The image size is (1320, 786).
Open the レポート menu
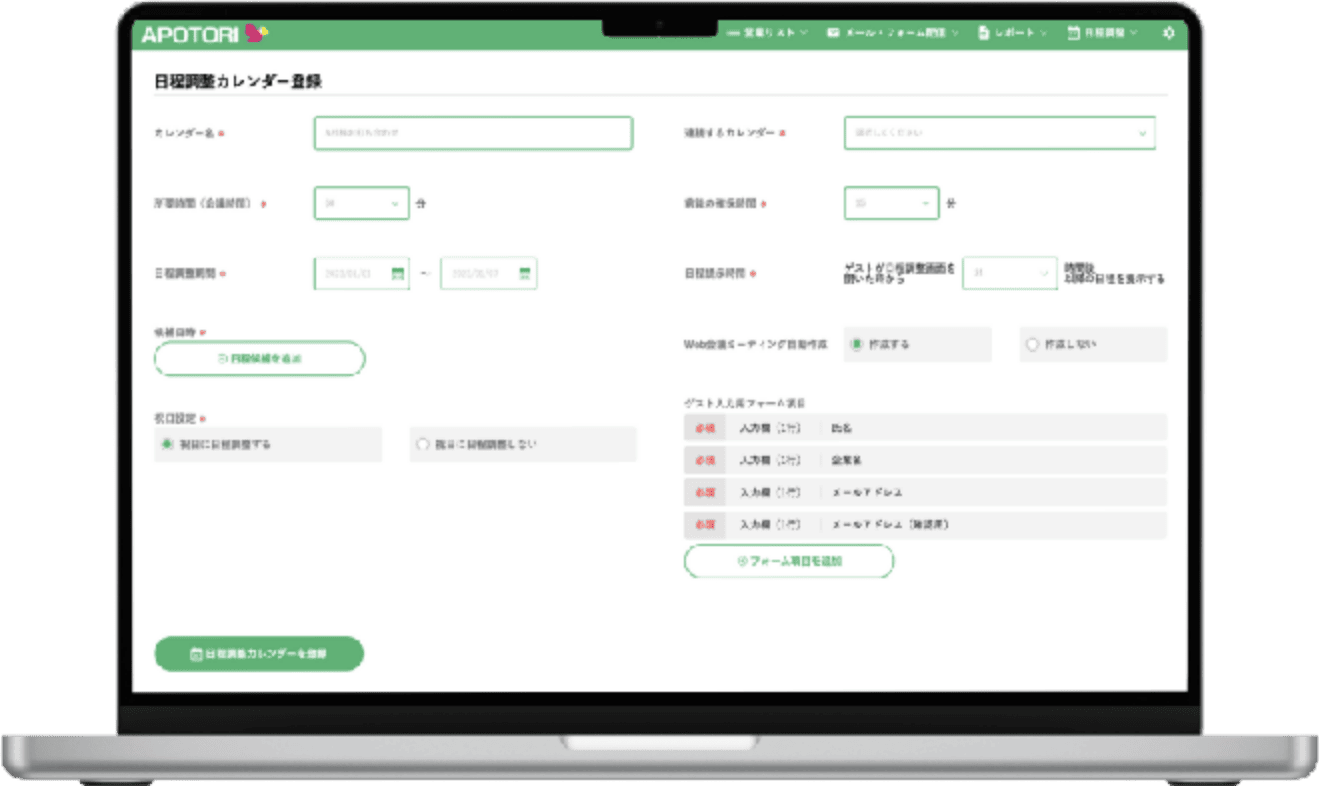click(1014, 33)
